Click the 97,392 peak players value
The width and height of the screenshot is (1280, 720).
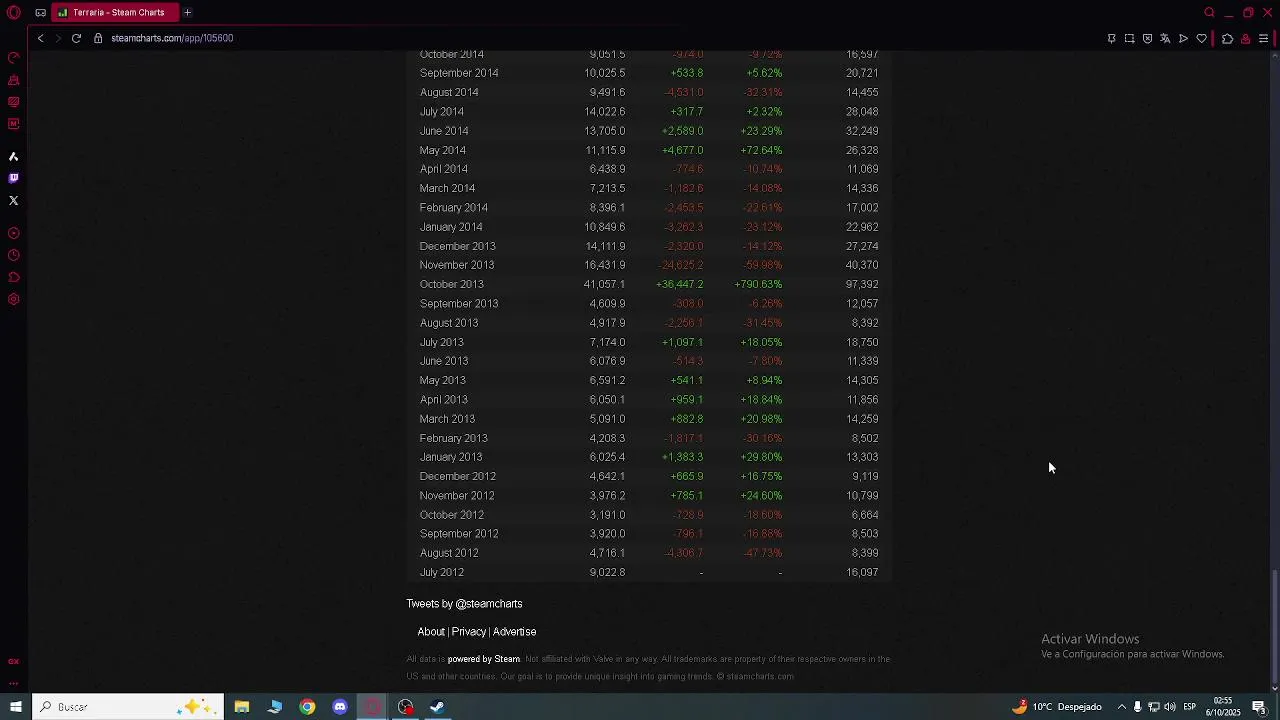pos(862,284)
